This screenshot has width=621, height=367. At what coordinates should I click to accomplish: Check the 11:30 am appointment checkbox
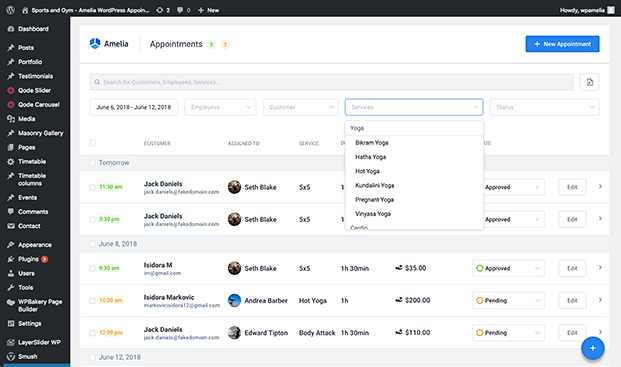pyautogui.click(x=92, y=187)
